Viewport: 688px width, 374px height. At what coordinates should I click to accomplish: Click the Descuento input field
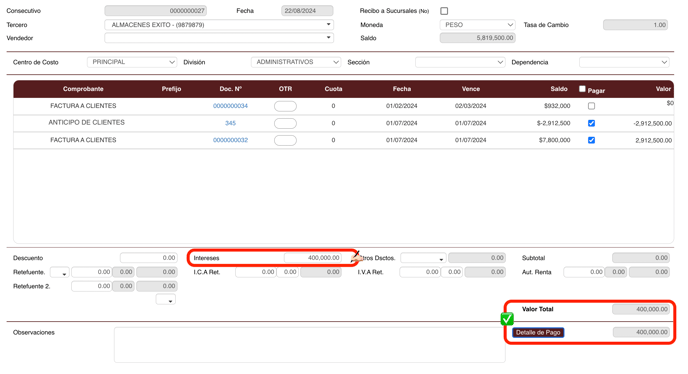[149, 258]
